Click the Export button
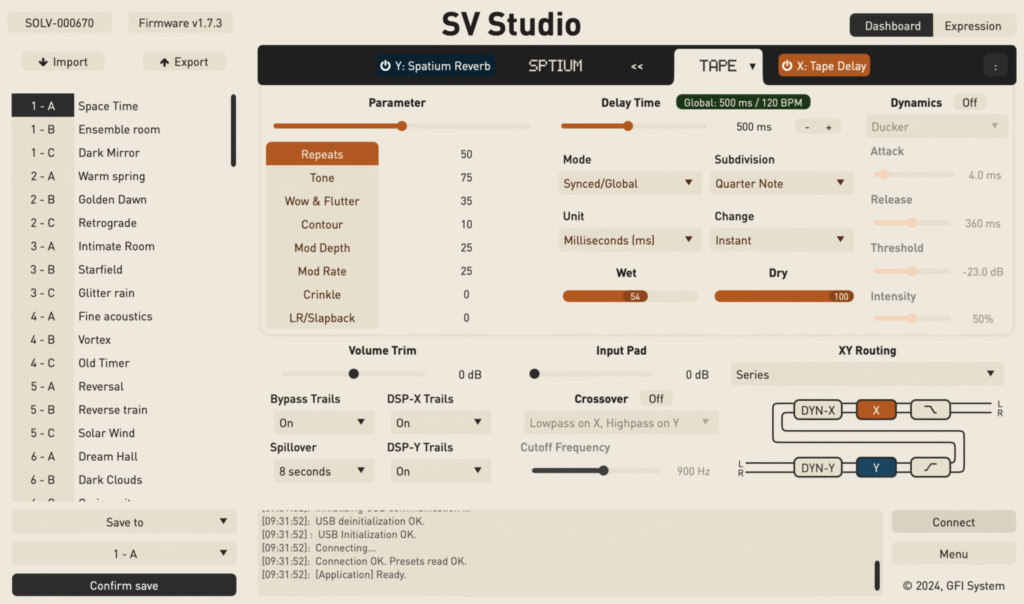This screenshot has width=1024, height=604. [184, 62]
